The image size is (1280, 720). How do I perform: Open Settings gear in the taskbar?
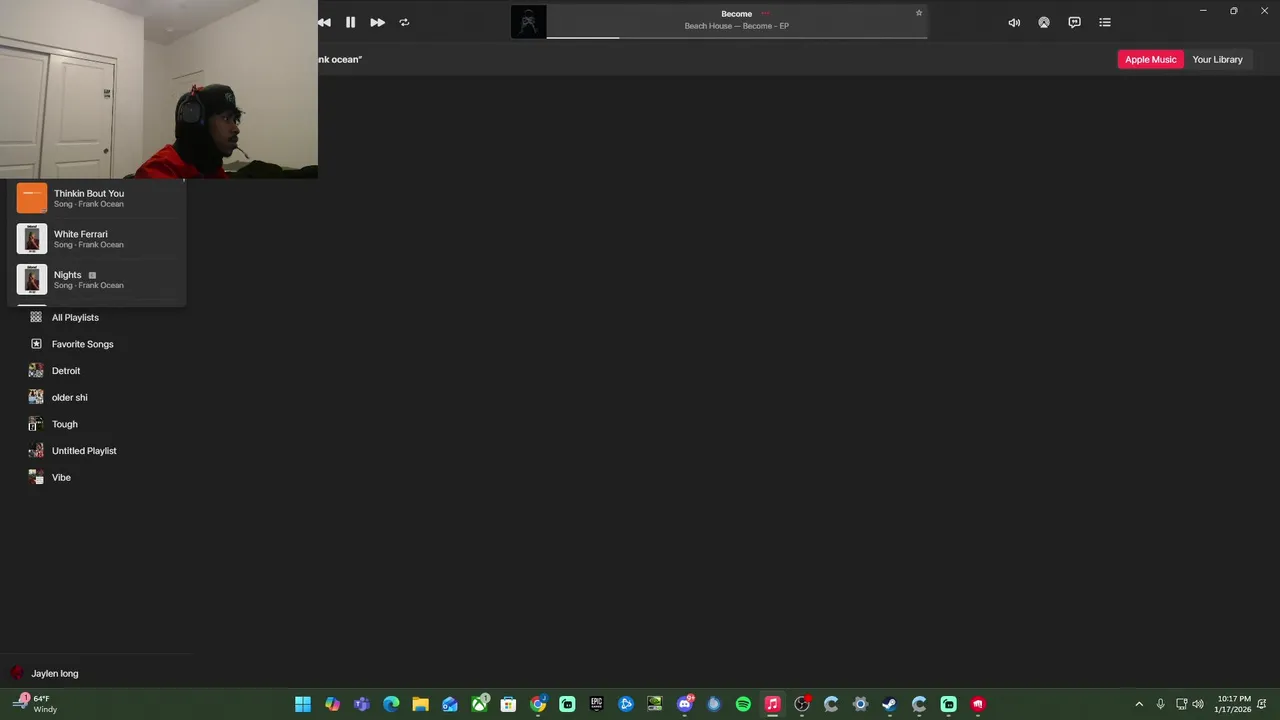pos(860,704)
